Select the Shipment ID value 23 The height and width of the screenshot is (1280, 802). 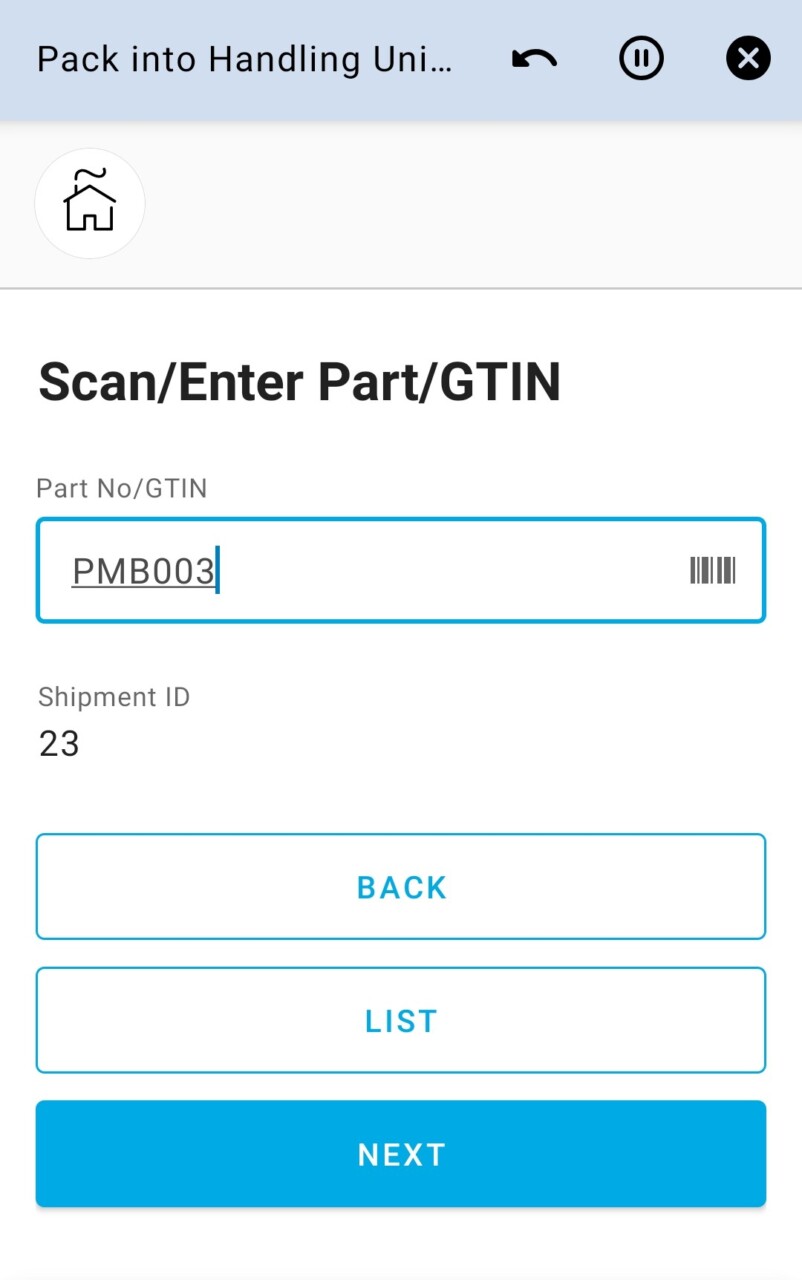point(59,744)
